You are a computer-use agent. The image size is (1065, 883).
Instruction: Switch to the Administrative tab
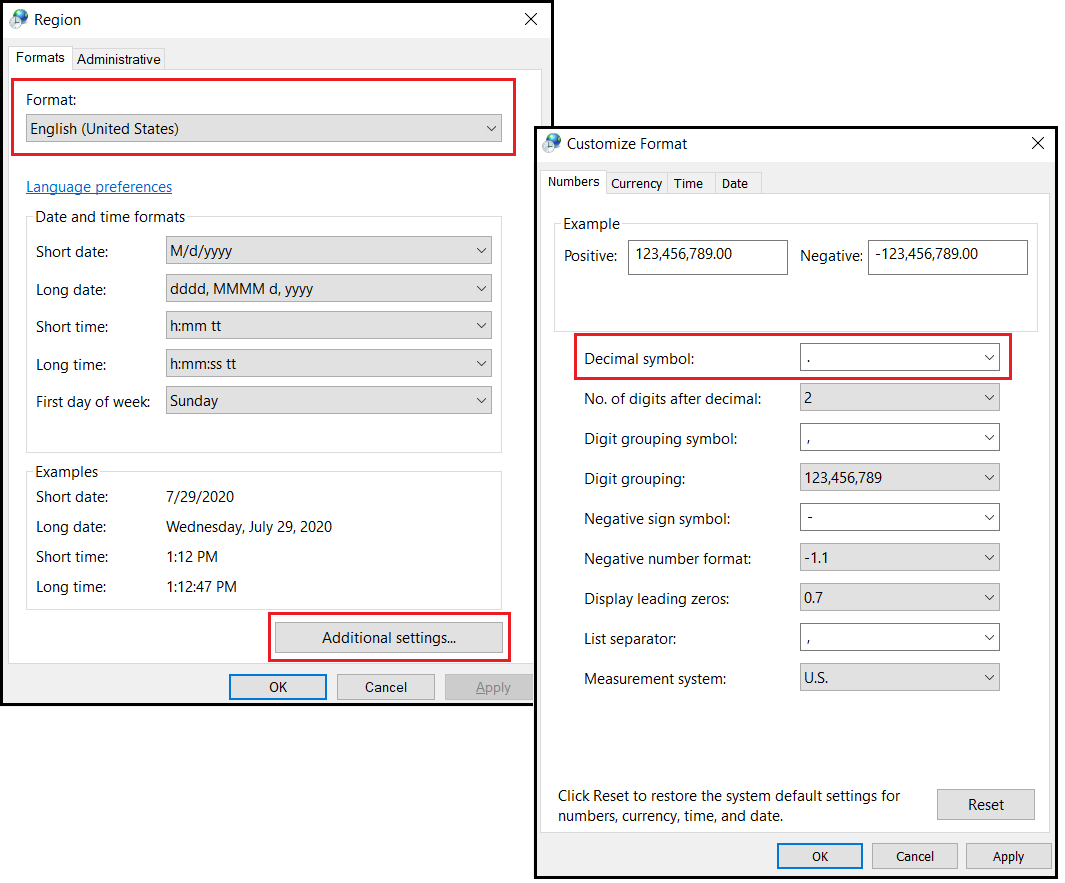(118, 58)
